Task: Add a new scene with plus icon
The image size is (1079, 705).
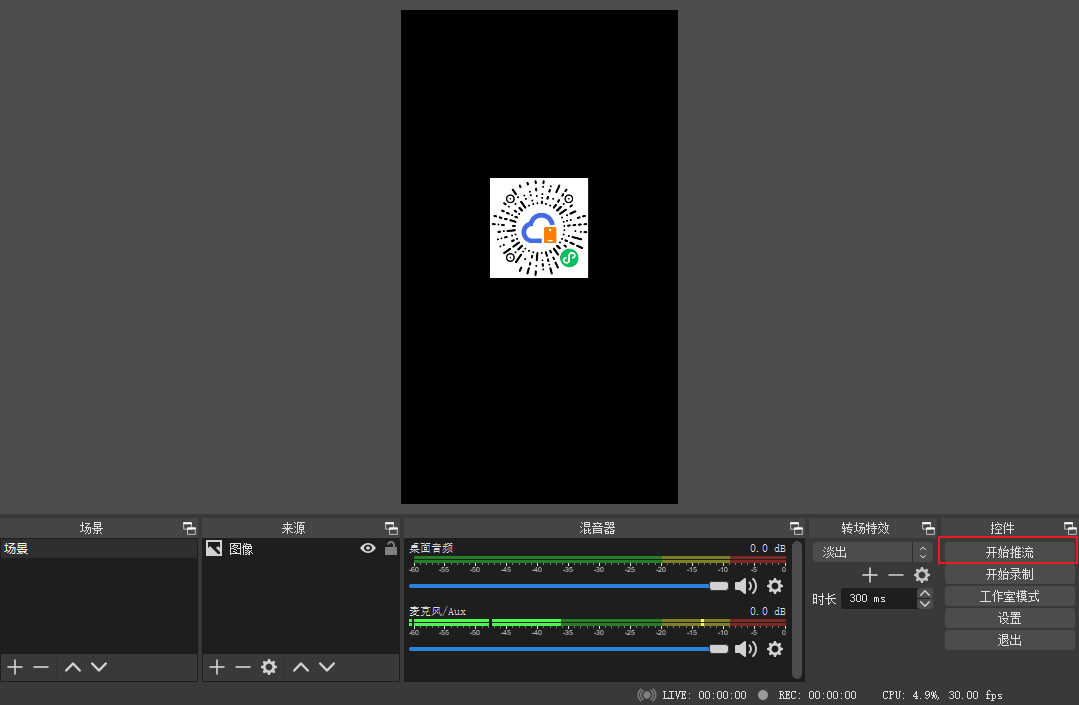Action: [x=15, y=667]
